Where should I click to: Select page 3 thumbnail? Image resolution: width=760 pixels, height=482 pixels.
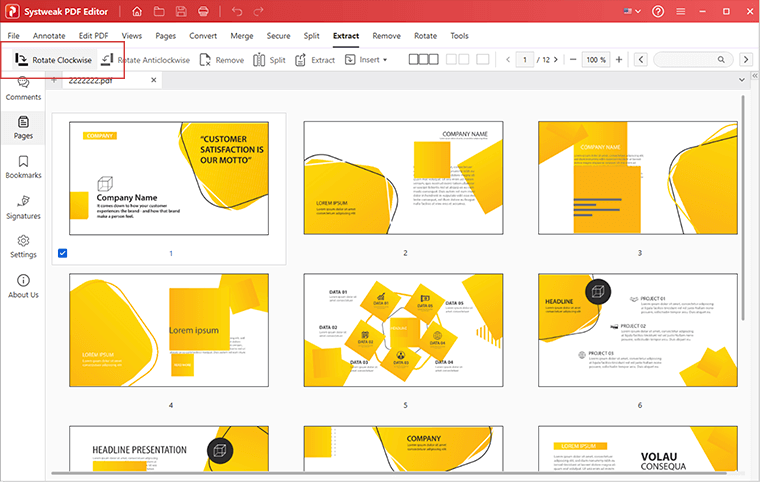pos(638,178)
